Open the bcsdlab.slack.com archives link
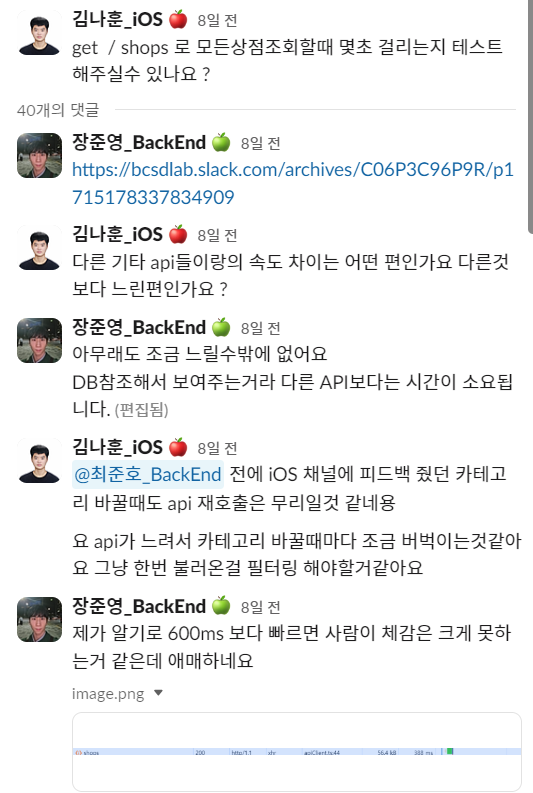 coord(293,183)
